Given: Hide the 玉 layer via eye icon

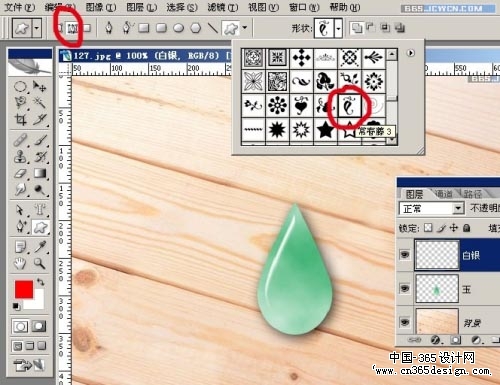Looking at the screenshot, I should pos(405,288).
